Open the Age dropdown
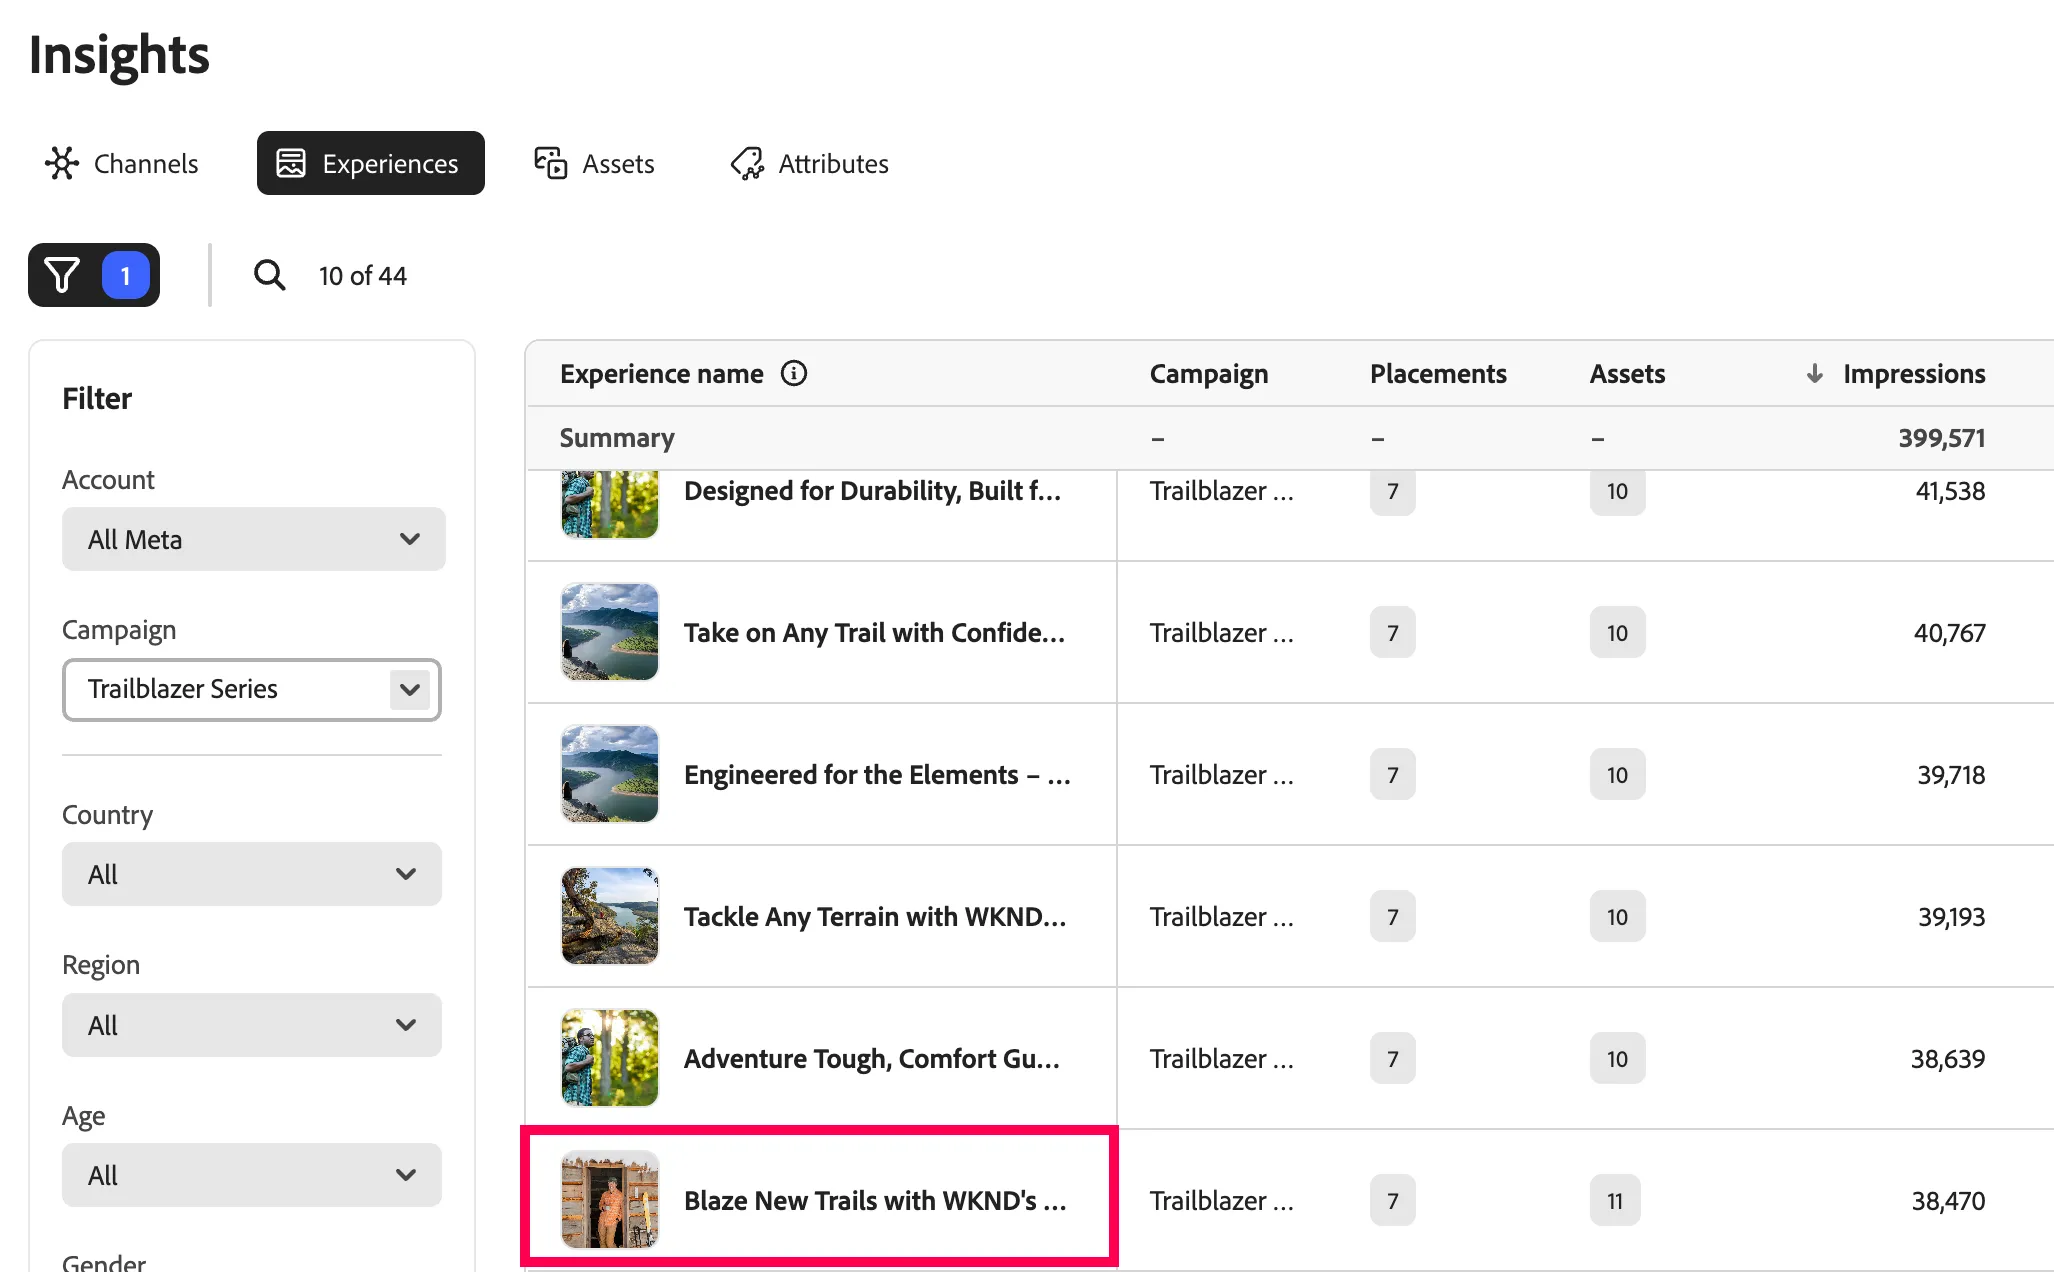This screenshot has width=2054, height=1272. 252,1175
